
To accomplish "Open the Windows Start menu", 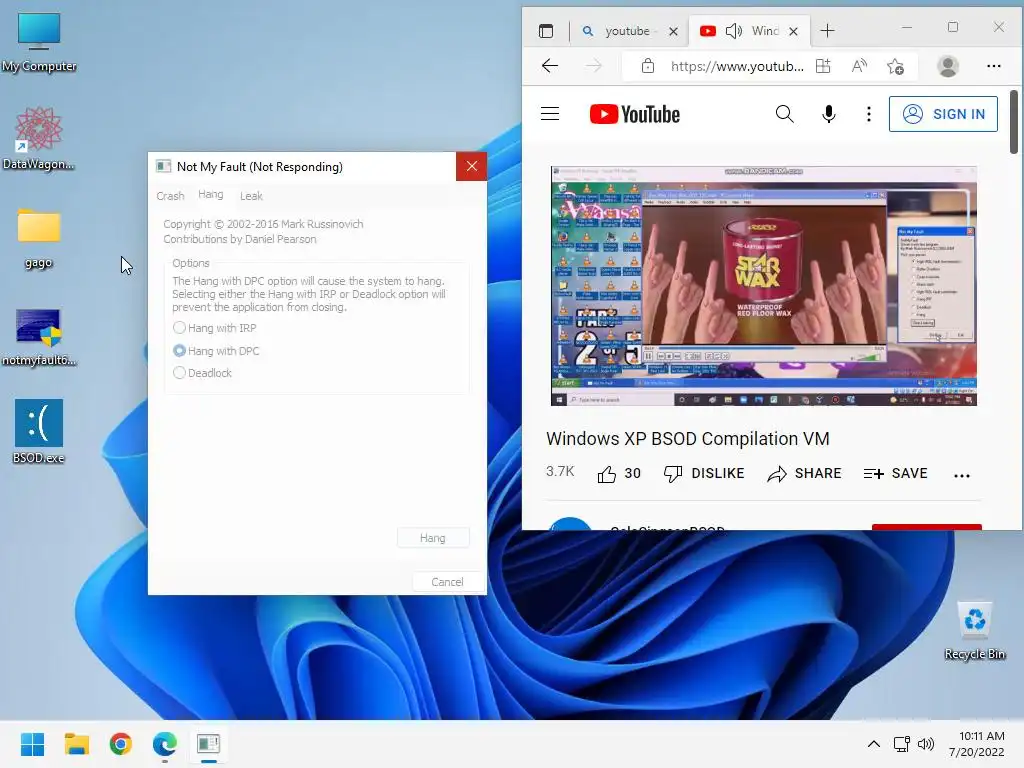I will [x=32, y=744].
